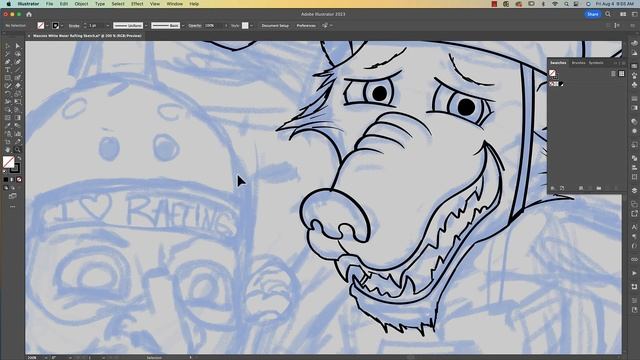Click Swap Fill and Stroke arrow
Image resolution: width=640 pixels, height=360 pixels.
[x=19, y=158]
